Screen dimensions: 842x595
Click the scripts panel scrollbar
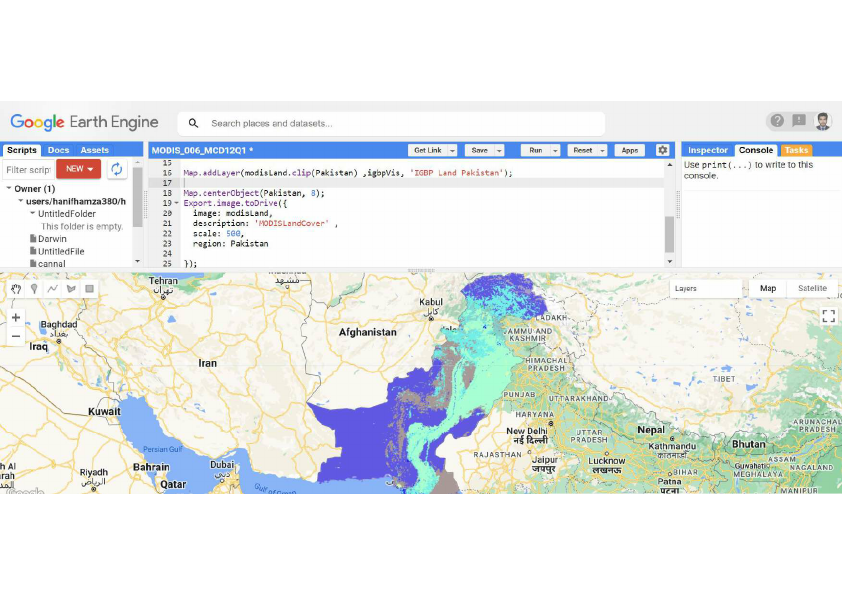pyautogui.click(x=137, y=197)
